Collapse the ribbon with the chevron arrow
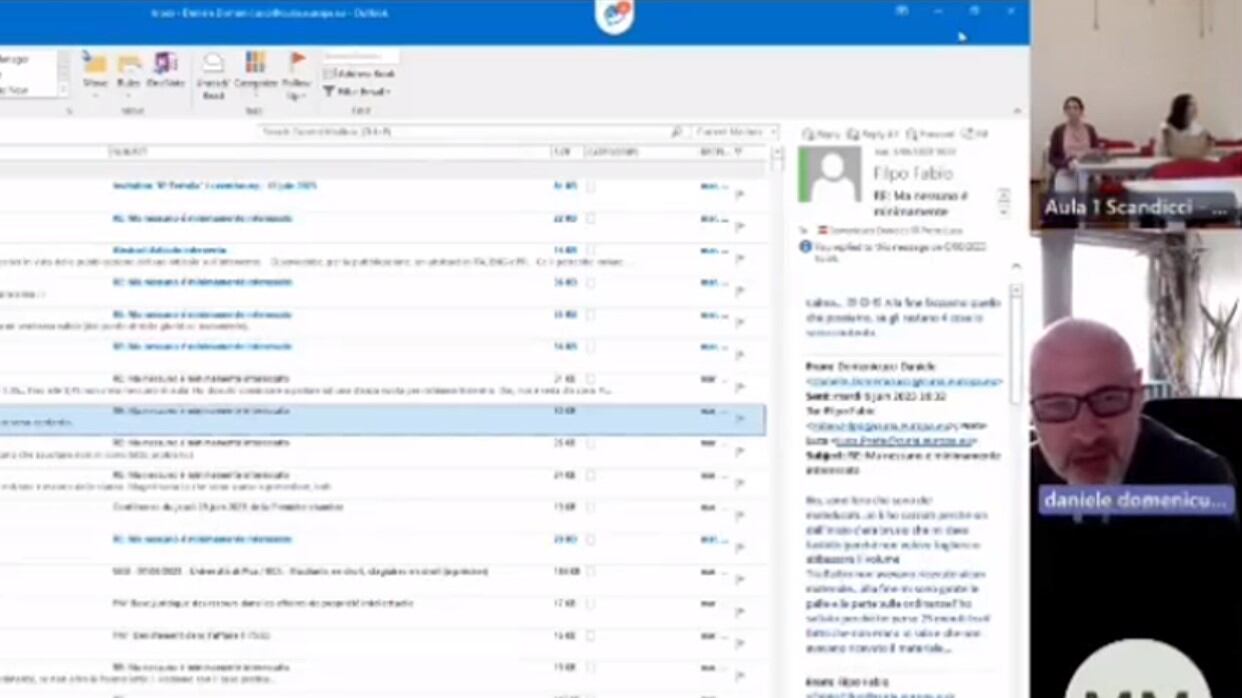 coord(1018,111)
